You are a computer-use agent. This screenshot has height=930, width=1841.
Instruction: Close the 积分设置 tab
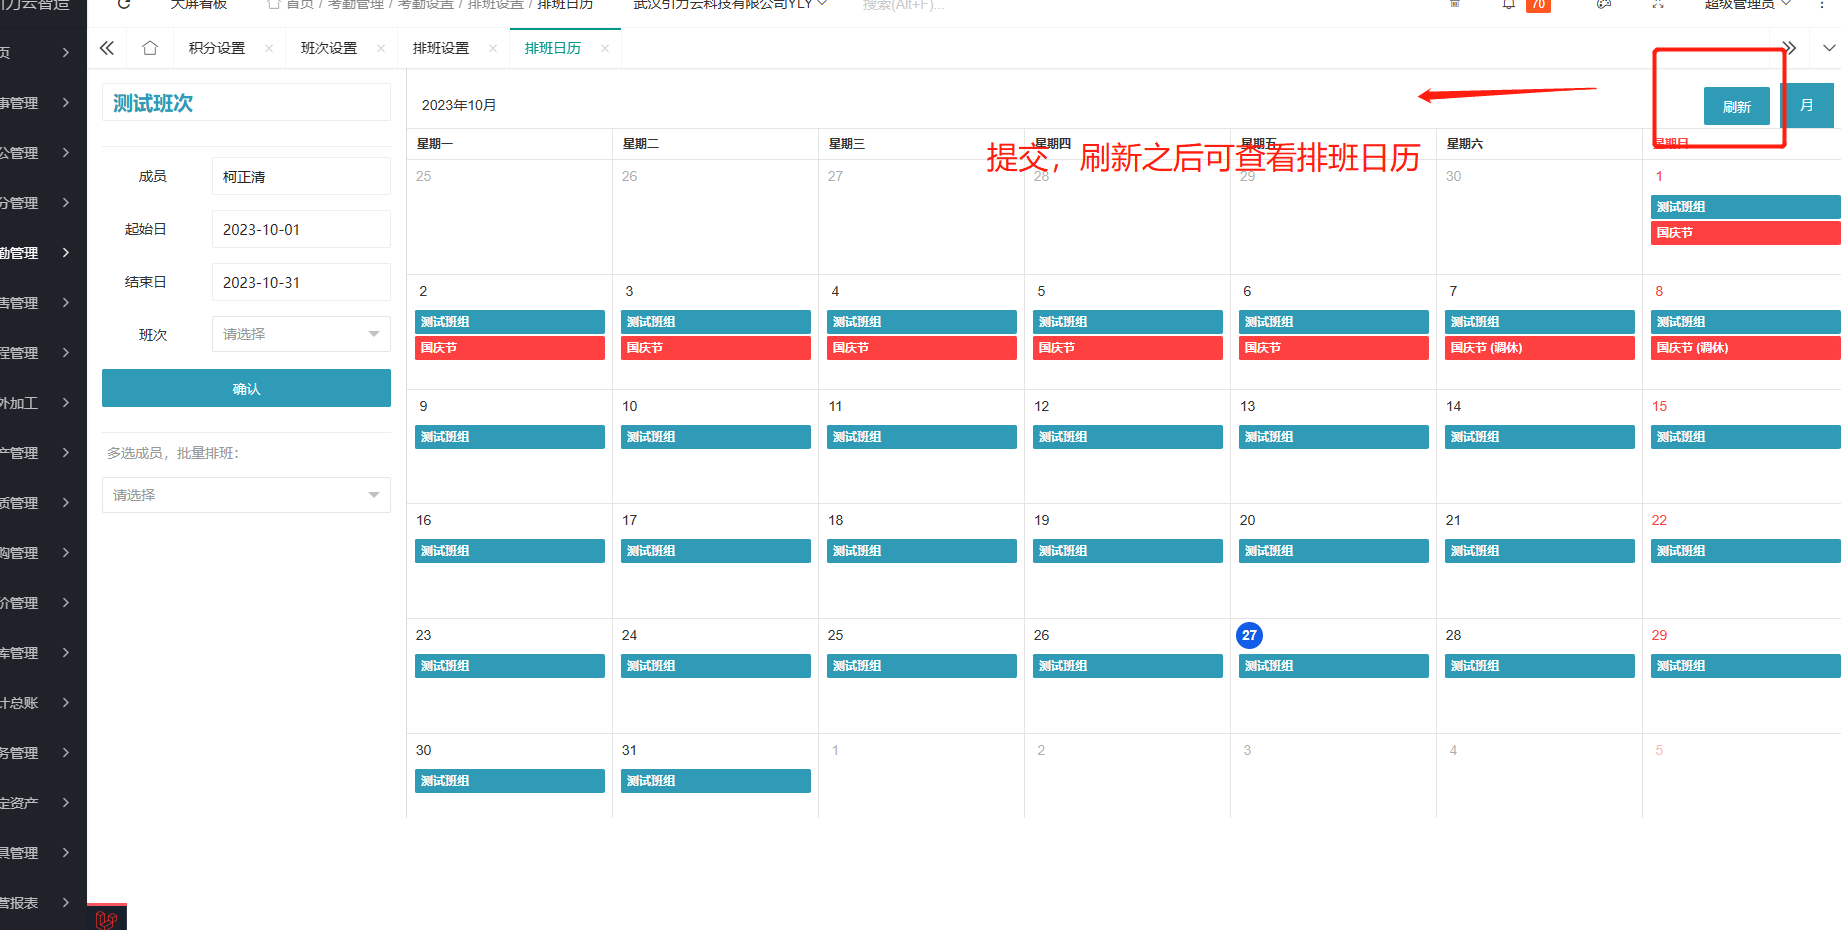point(269,48)
